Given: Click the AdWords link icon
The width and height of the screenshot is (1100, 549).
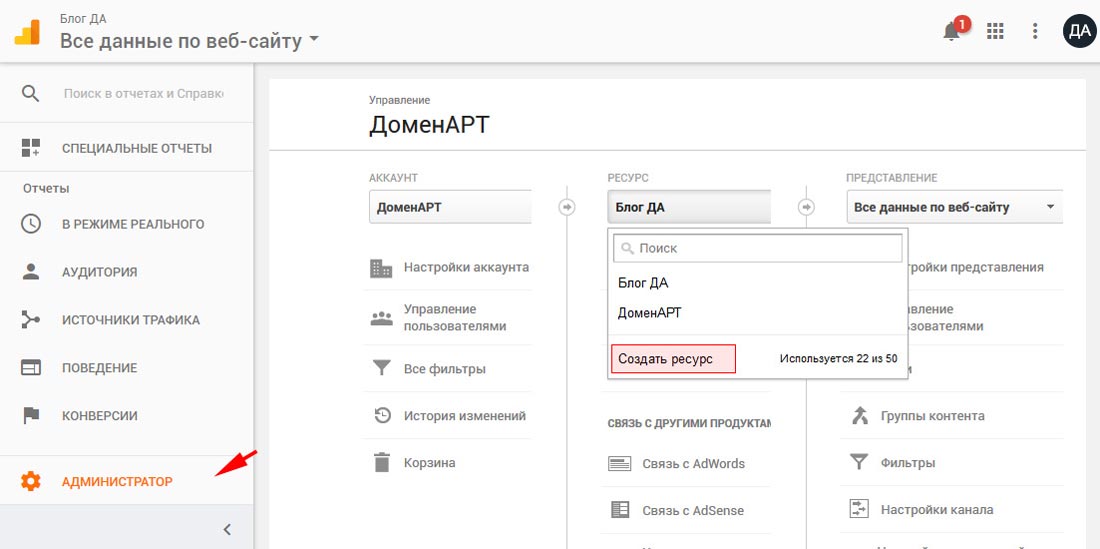Looking at the screenshot, I should tap(619, 463).
